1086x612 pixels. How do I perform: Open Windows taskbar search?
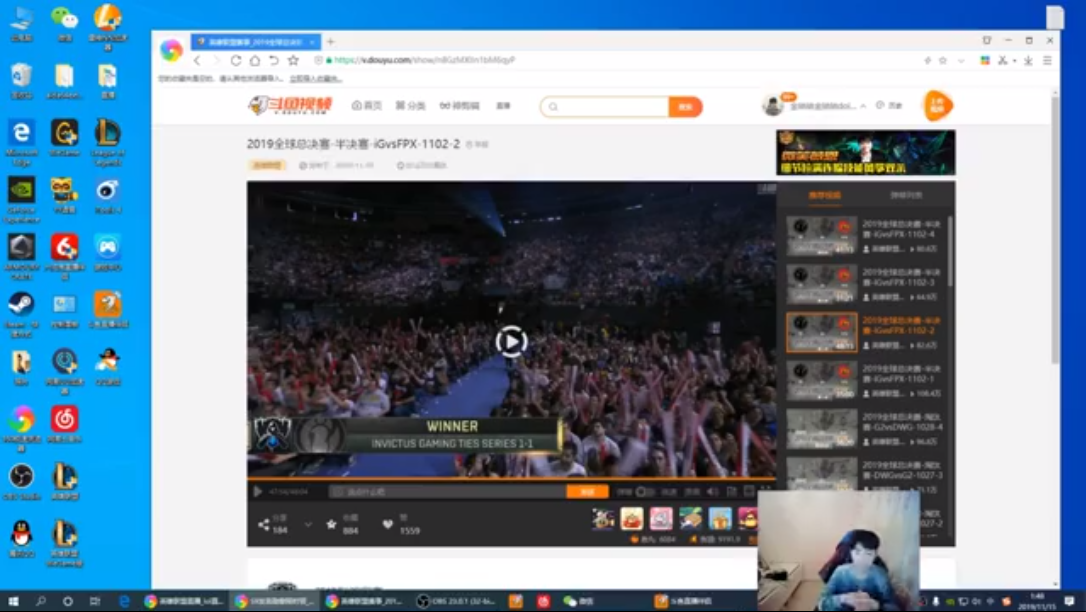[41, 601]
